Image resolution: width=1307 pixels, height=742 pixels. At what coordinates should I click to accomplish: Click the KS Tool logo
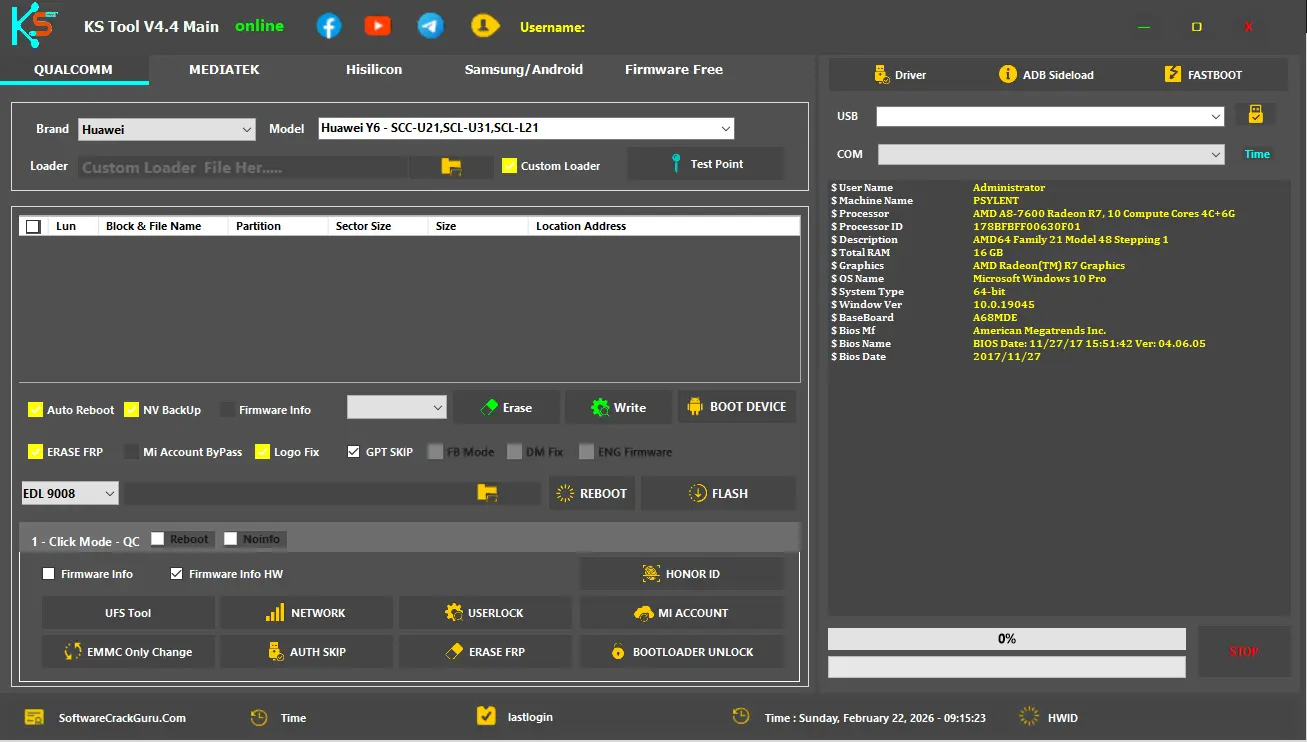[35, 24]
